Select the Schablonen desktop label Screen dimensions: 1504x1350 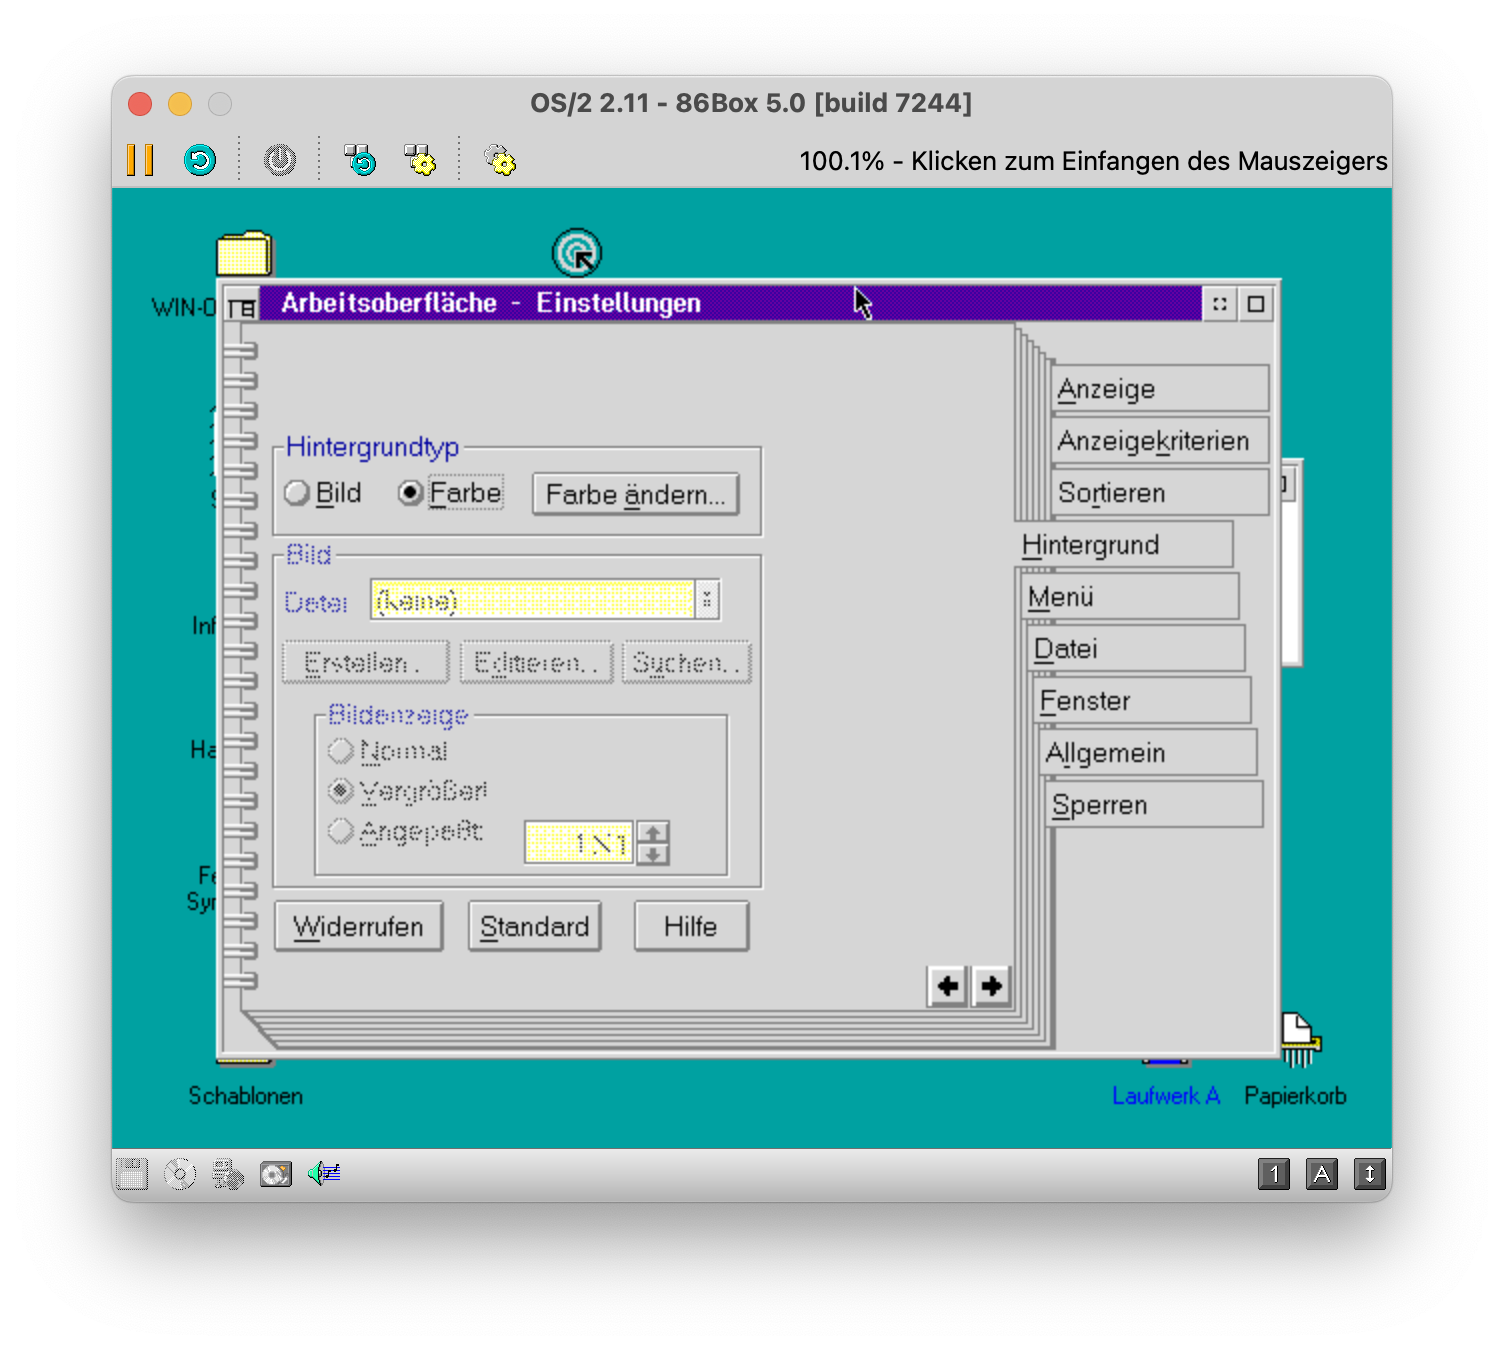tap(245, 1096)
